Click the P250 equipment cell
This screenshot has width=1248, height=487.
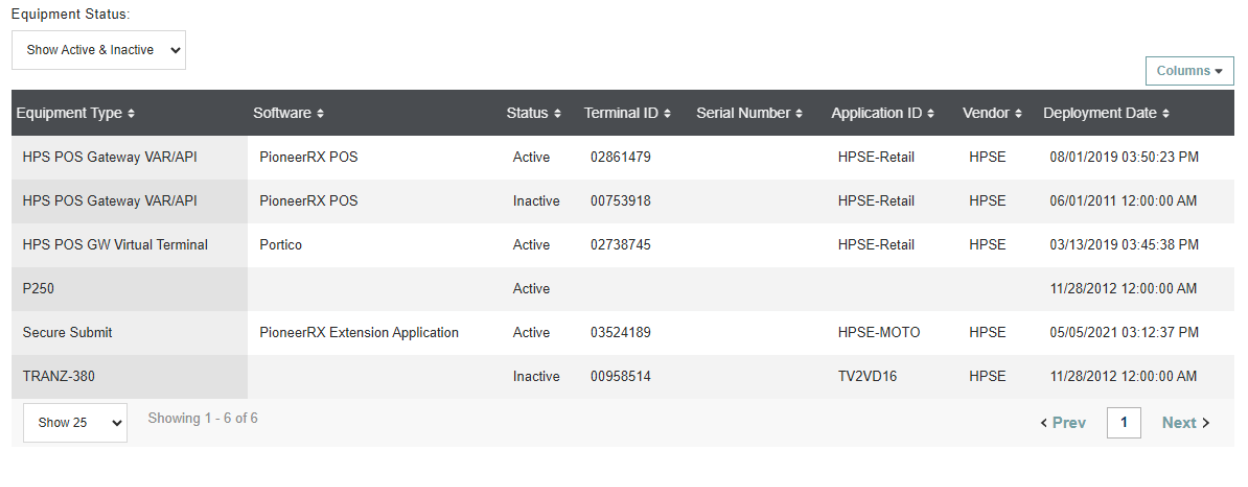coord(39,289)
